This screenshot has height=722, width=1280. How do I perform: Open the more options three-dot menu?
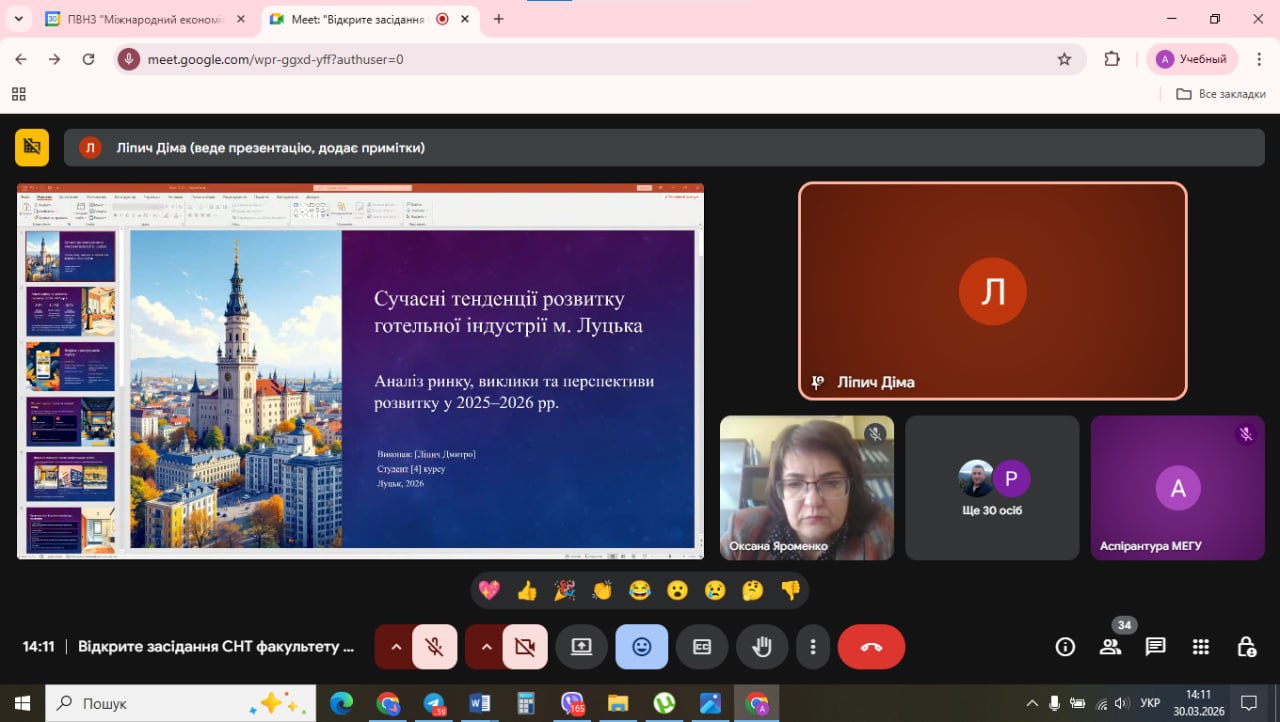(x=814, y=647)
